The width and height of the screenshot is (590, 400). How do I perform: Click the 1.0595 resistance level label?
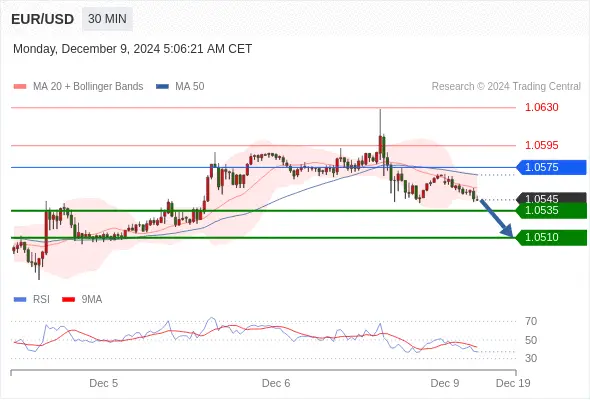(541, 145)
